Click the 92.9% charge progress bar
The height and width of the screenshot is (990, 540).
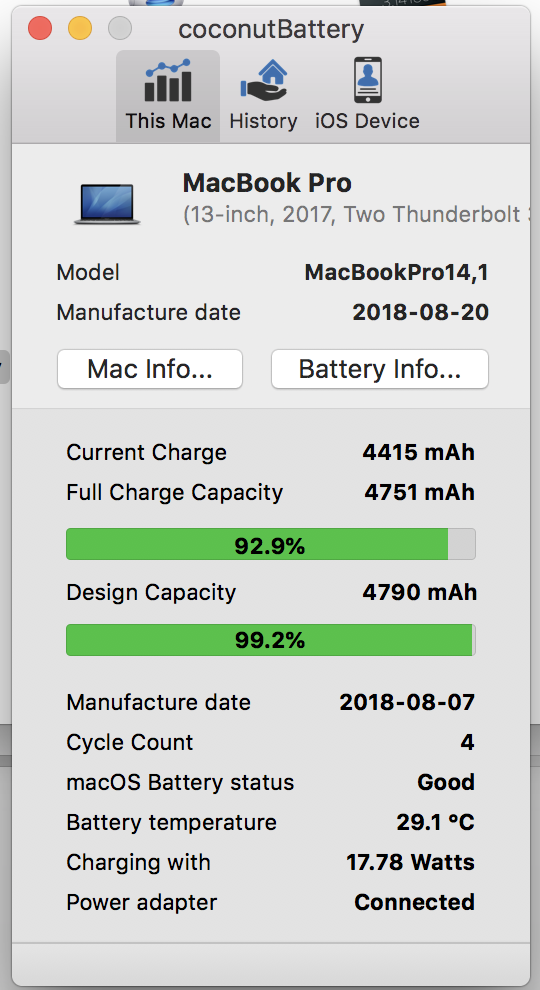[271, 545]
